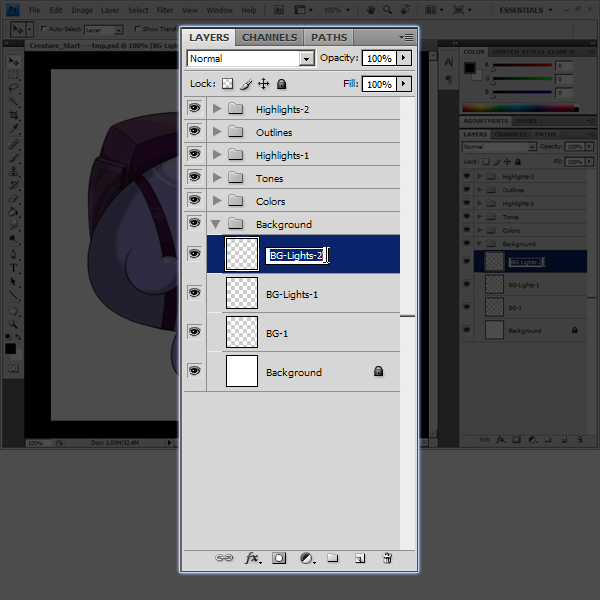The image size is (600, 600).
Task: Select the Pen tool
Action: click(x=13, y=254)
